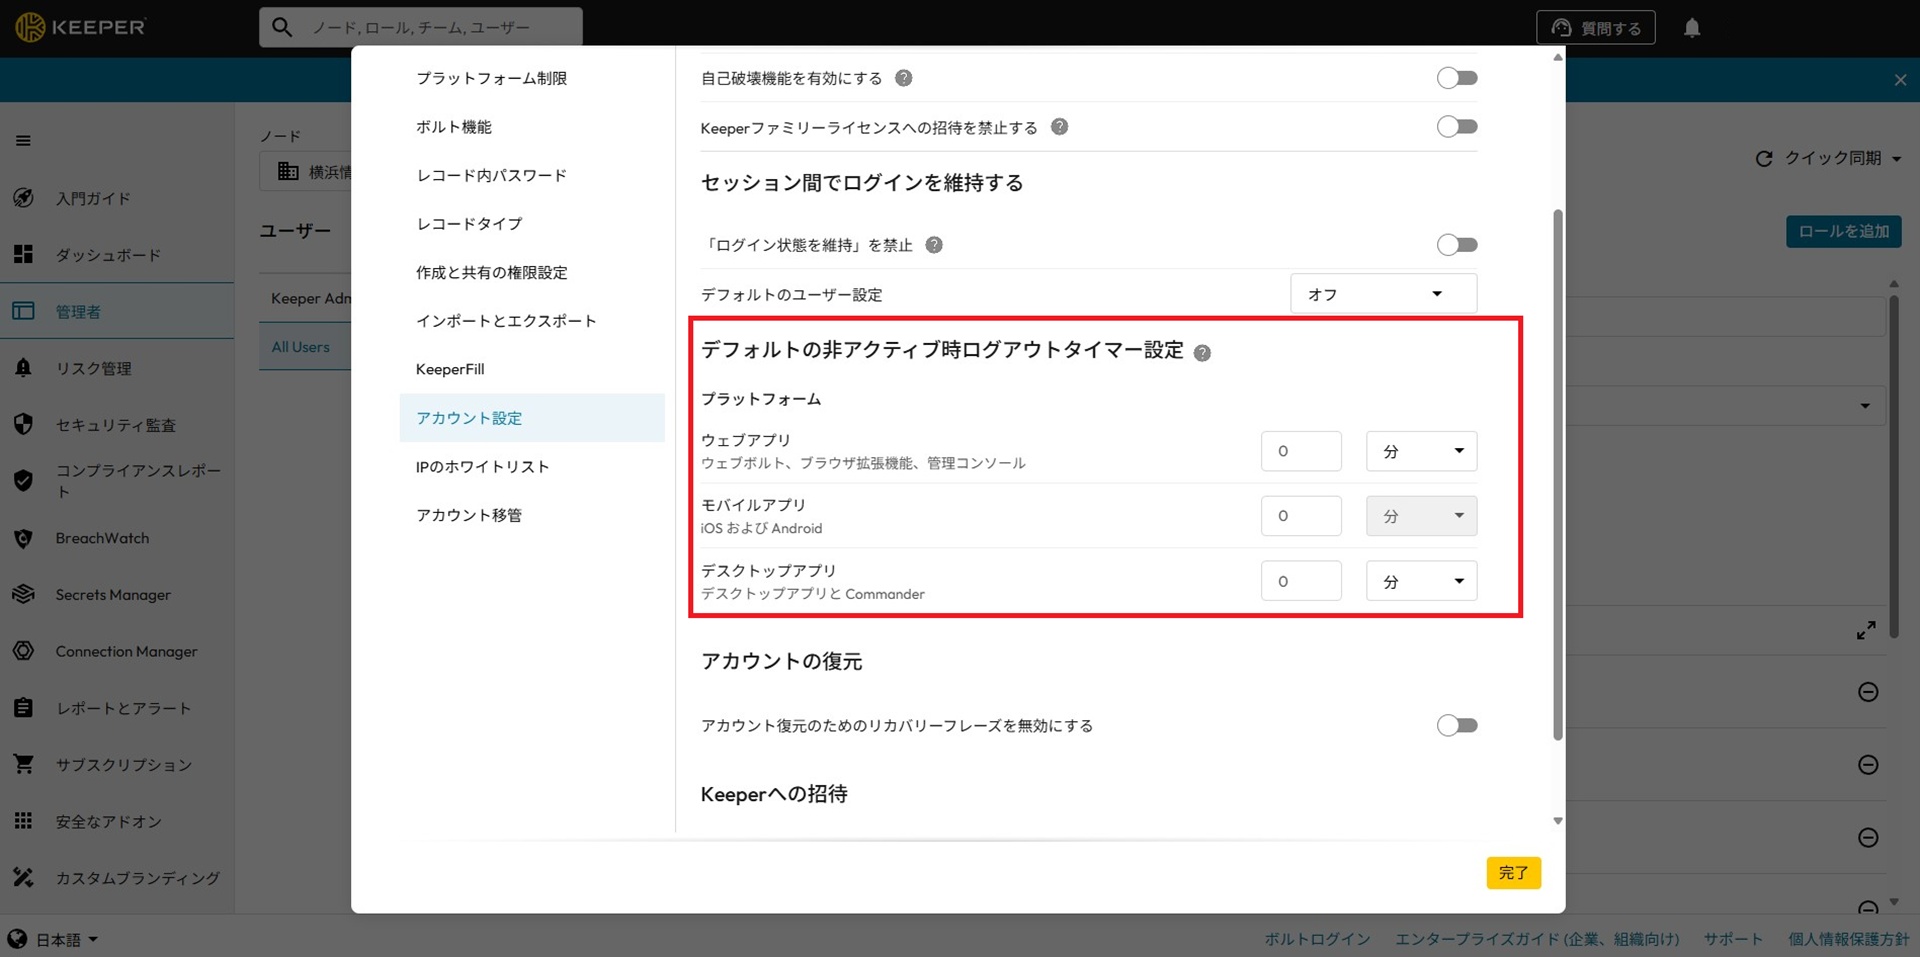Image resolution: width=1920 pixels, height=957 pixels.
Task: Select IPのホワイトリスト in settings menu
Action: point(482,467)
